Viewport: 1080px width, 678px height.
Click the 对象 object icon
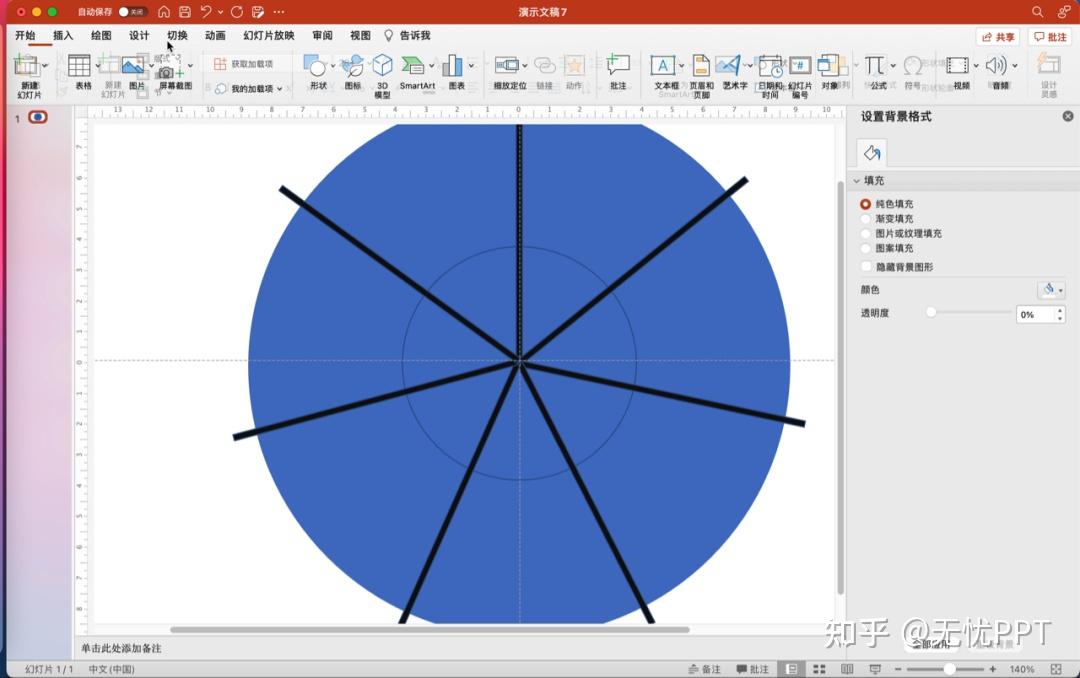[829, 66]
